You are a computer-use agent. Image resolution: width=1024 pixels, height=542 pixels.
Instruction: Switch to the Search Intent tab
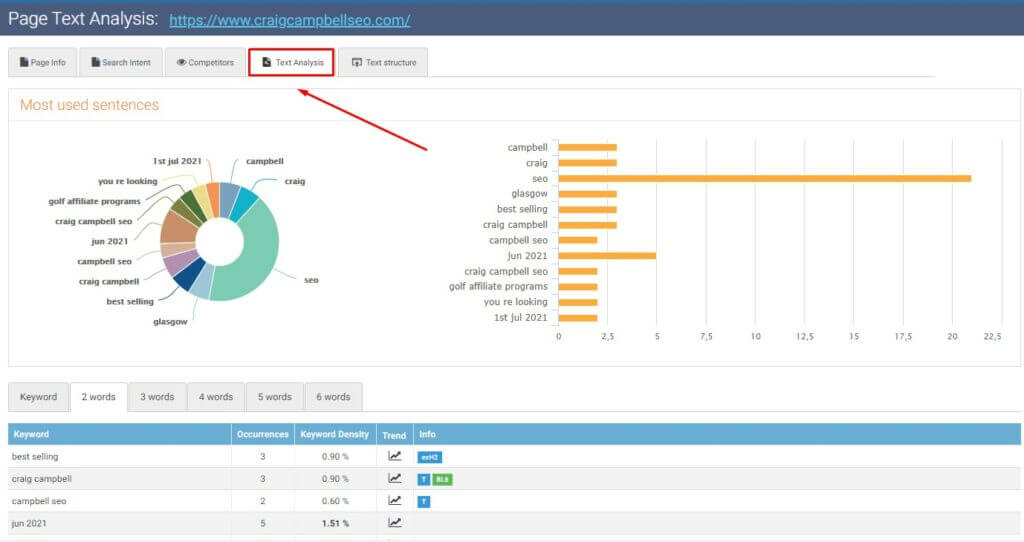coord(121,62)
